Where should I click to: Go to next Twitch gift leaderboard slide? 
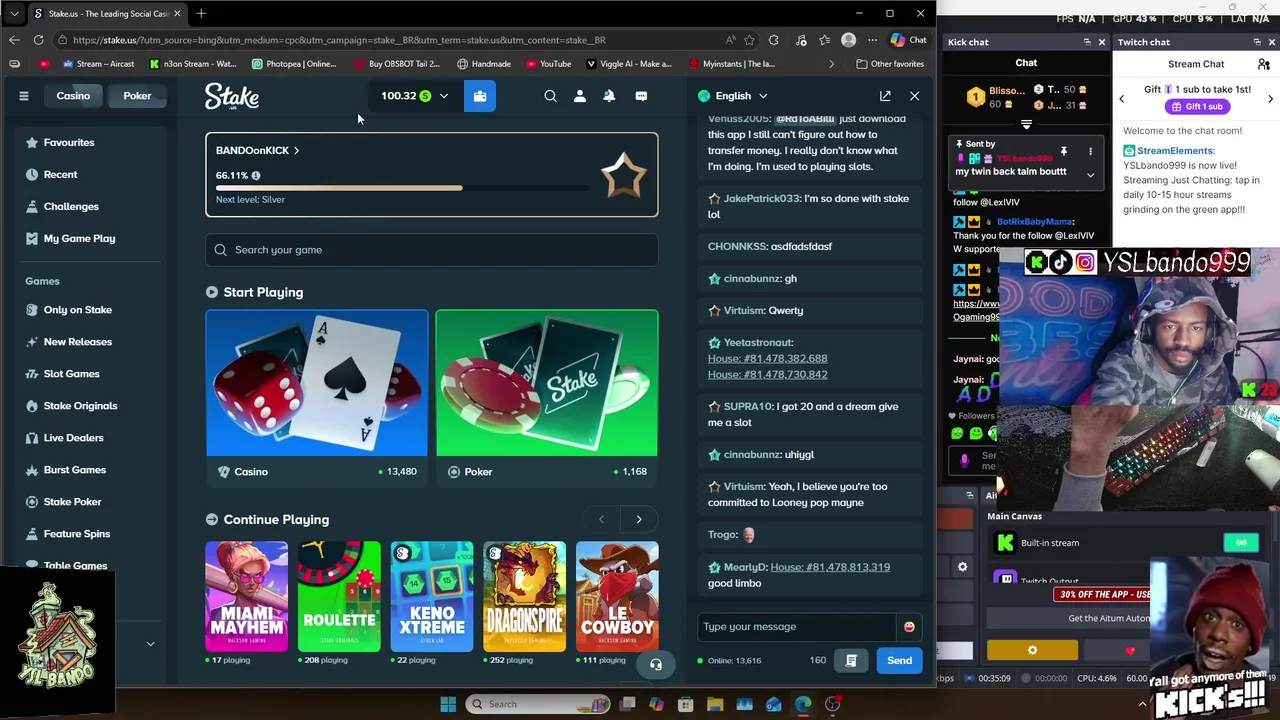point(1270,98)
